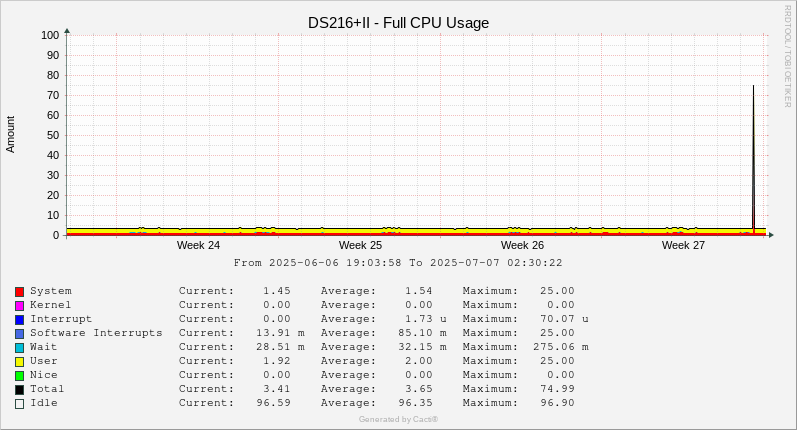The image size is (797, 430).
Task: Click the Interrupt legend label
Action: pos(61,319)
